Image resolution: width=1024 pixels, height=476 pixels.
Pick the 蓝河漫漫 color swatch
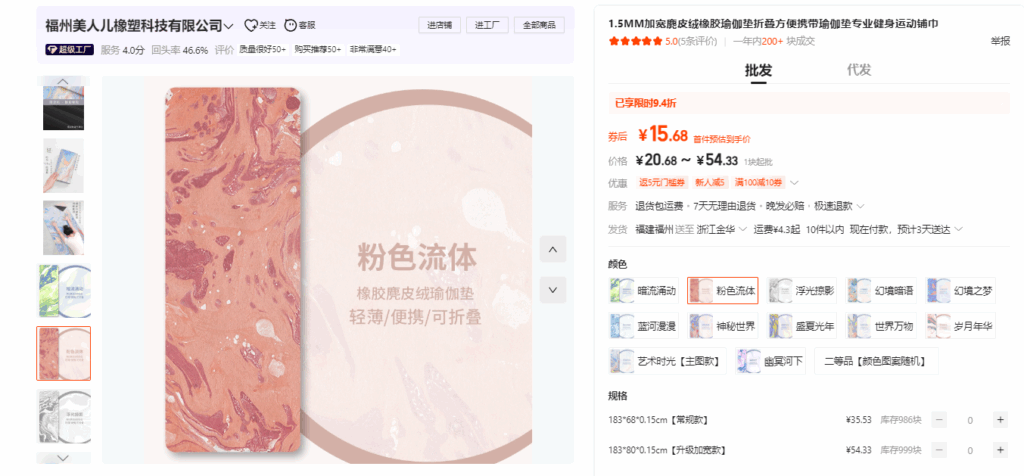coord(644,326)
